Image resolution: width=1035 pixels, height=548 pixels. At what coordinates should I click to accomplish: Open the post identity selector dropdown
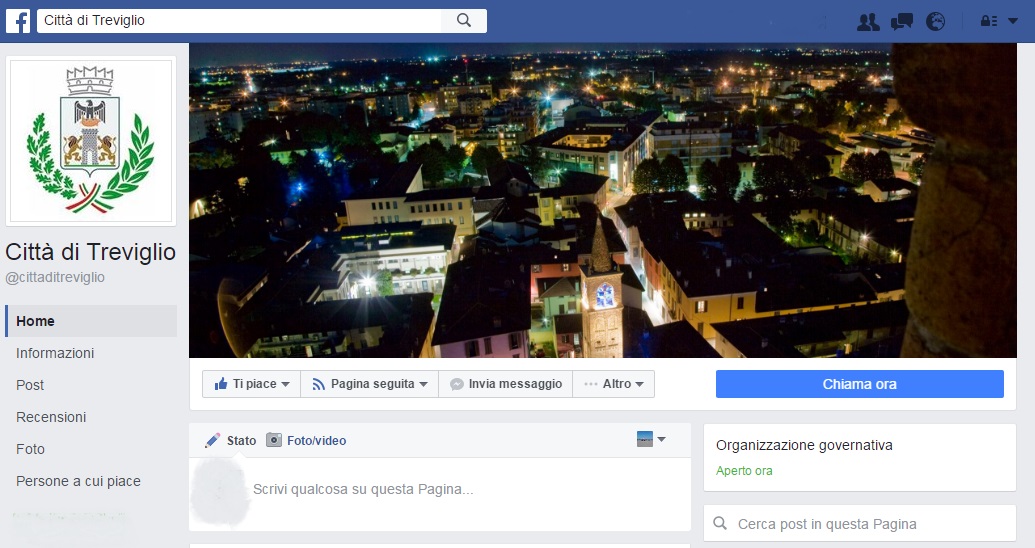(651, 439)
